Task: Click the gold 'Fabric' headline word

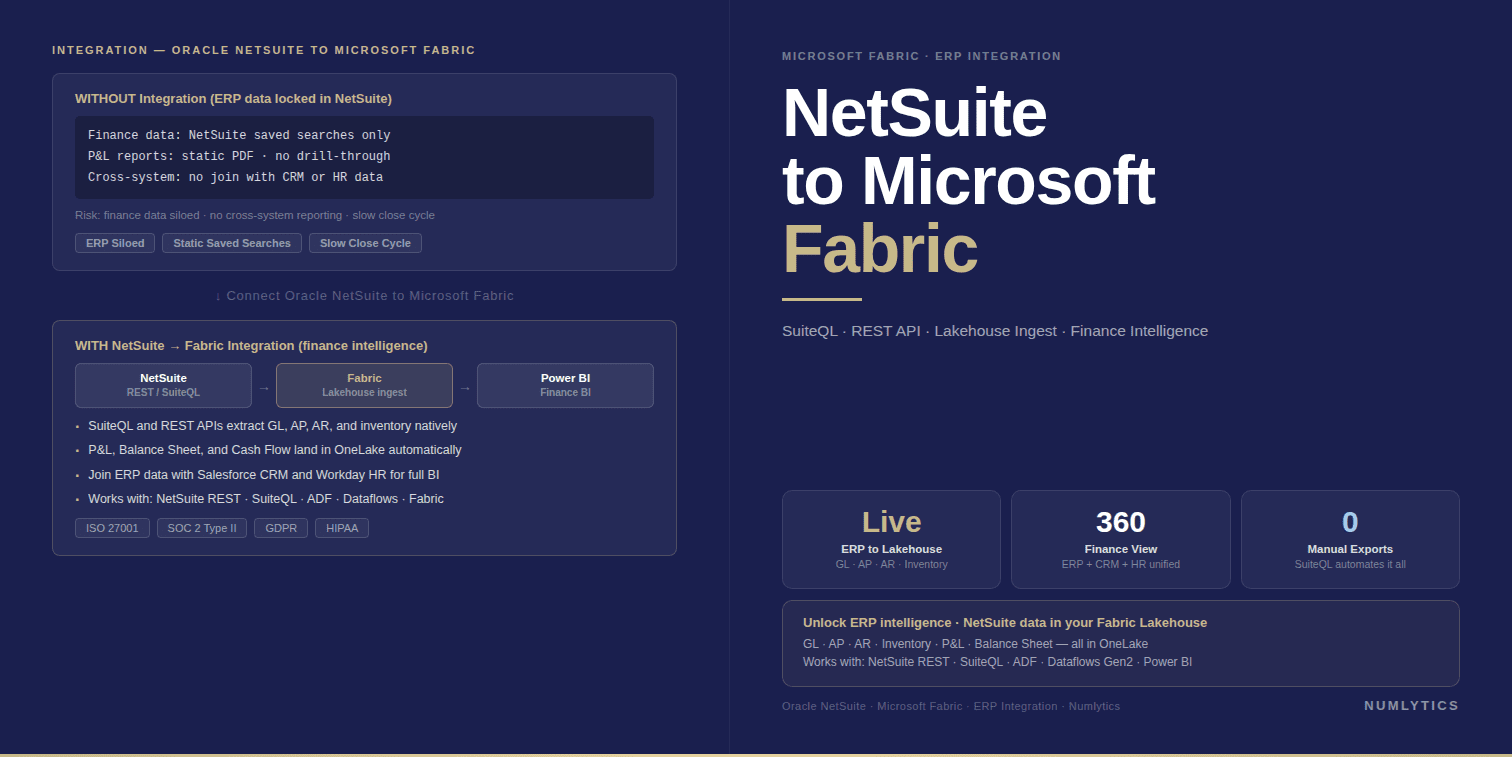Action: coord(880,249)
